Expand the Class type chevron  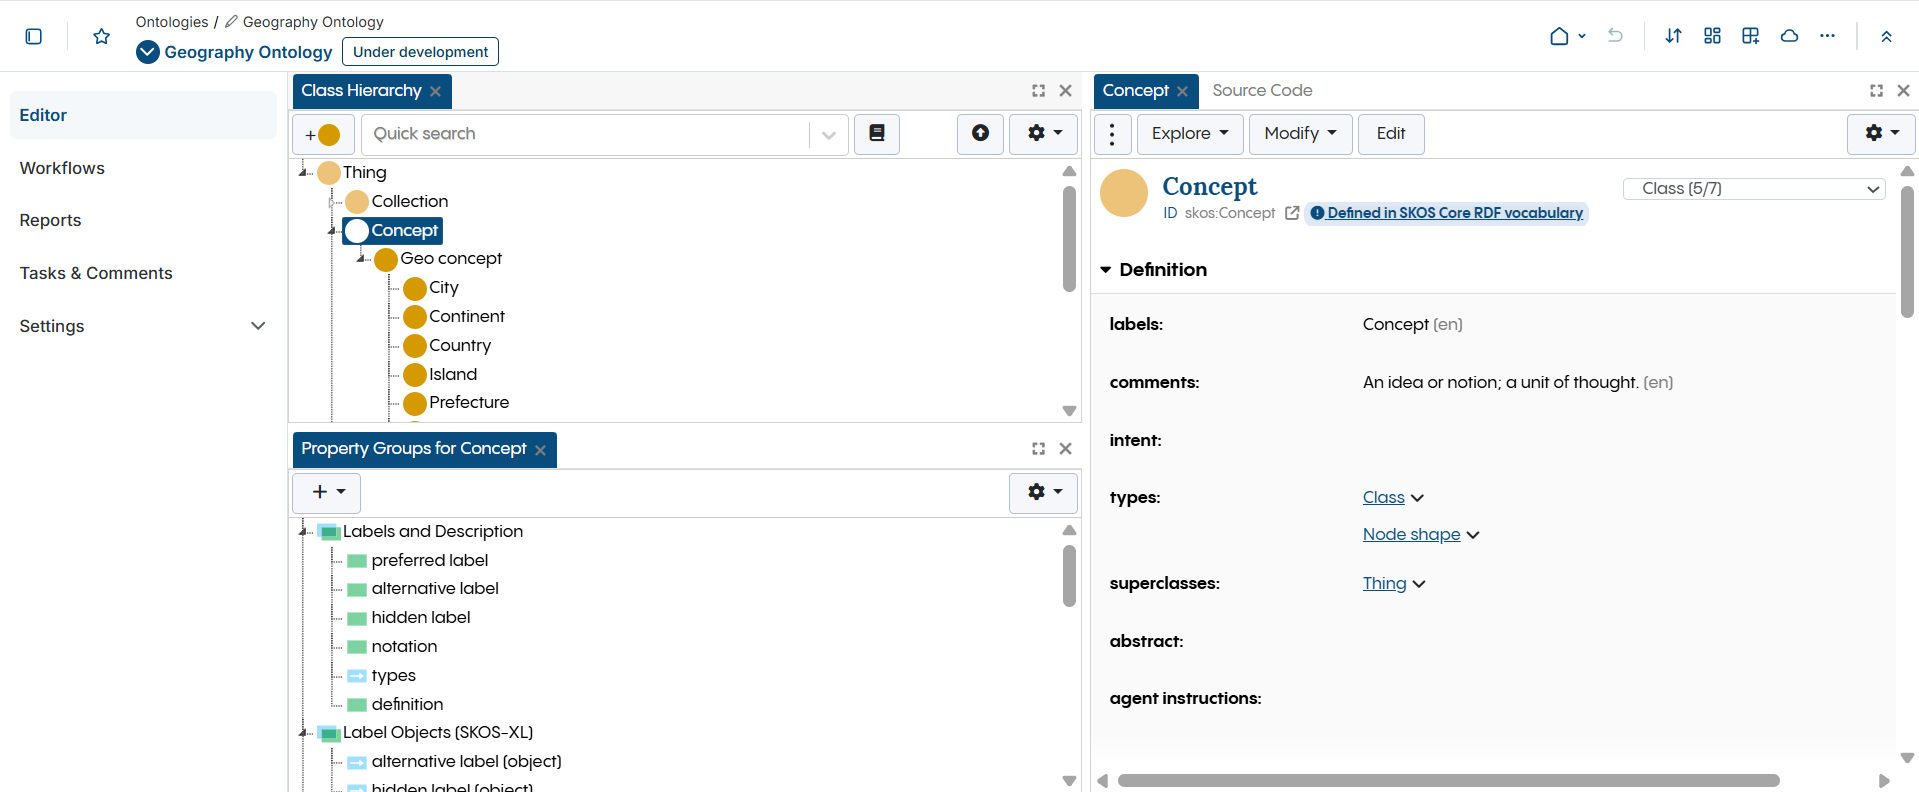pos(1417,498)
